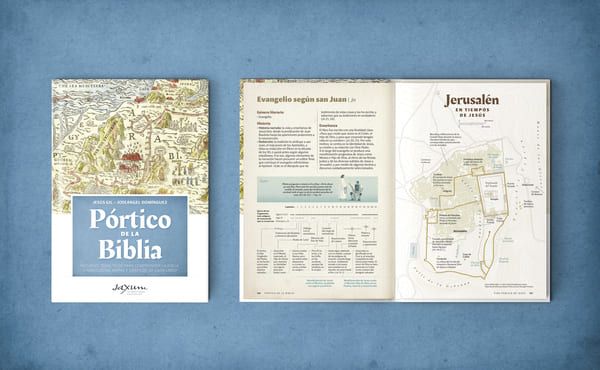The width and height of the screenshot is (600, 370).
Task: Click the 'Enseñanza' section heading
Action: click(x=329, y=126)
